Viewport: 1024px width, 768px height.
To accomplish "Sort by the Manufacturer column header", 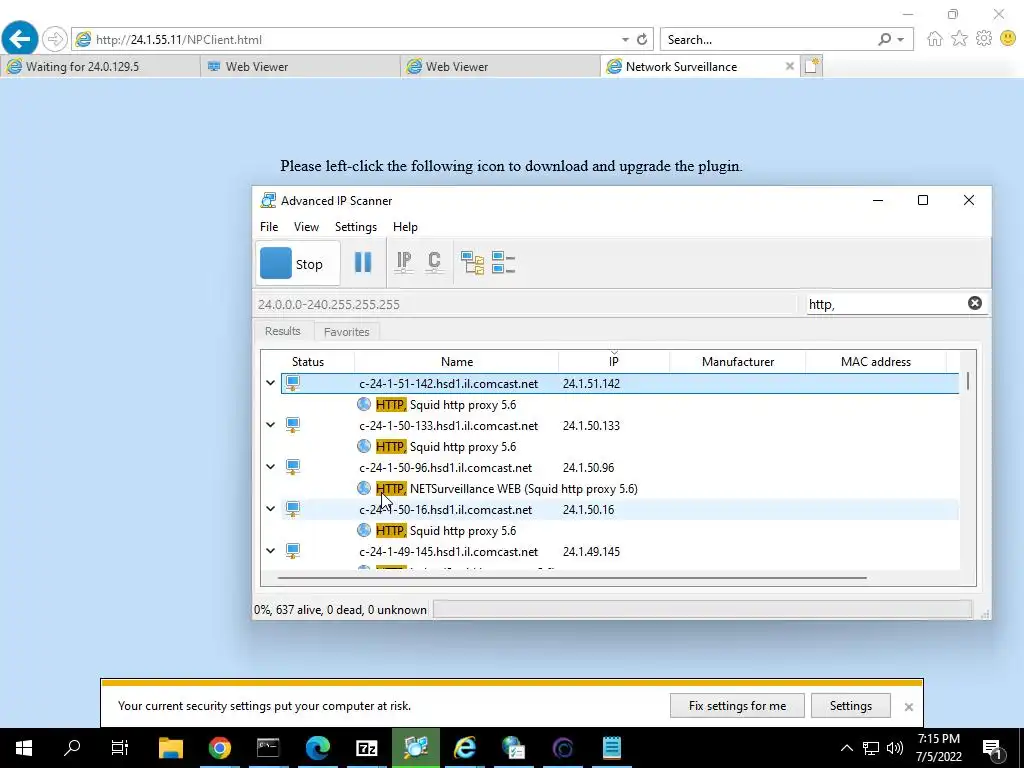I will coord(737,362).
